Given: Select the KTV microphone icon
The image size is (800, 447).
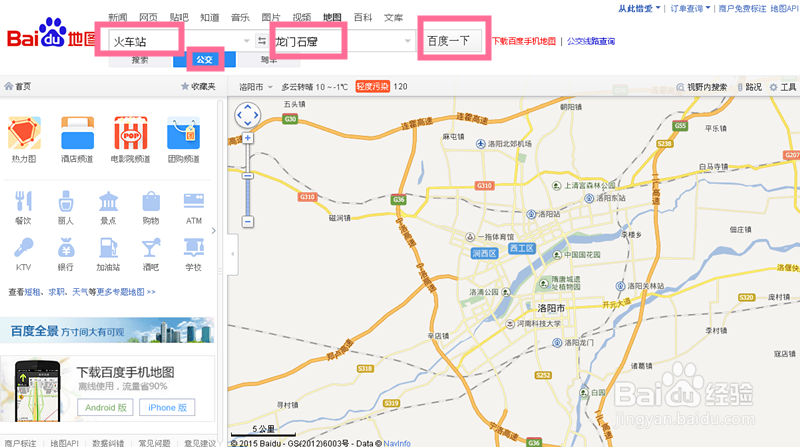Looking at the screenshot, I should click(x=23, y=248).
